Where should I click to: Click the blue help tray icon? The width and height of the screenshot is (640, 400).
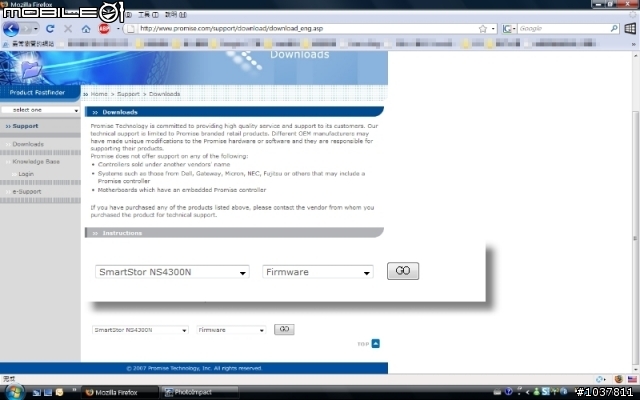(x=508, y=392)
